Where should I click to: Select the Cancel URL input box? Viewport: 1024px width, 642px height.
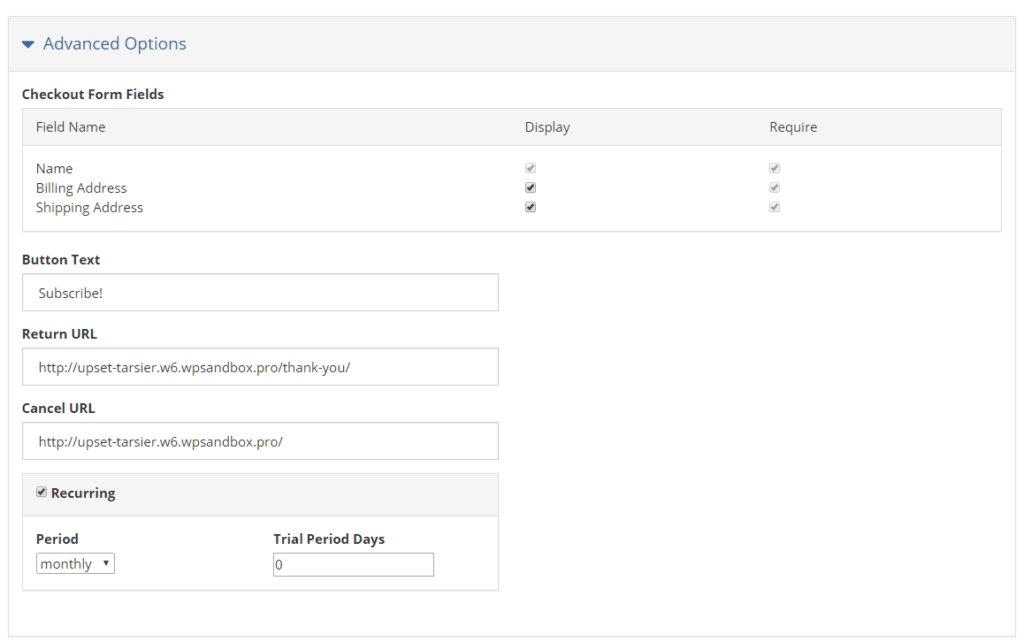[260, 441]
